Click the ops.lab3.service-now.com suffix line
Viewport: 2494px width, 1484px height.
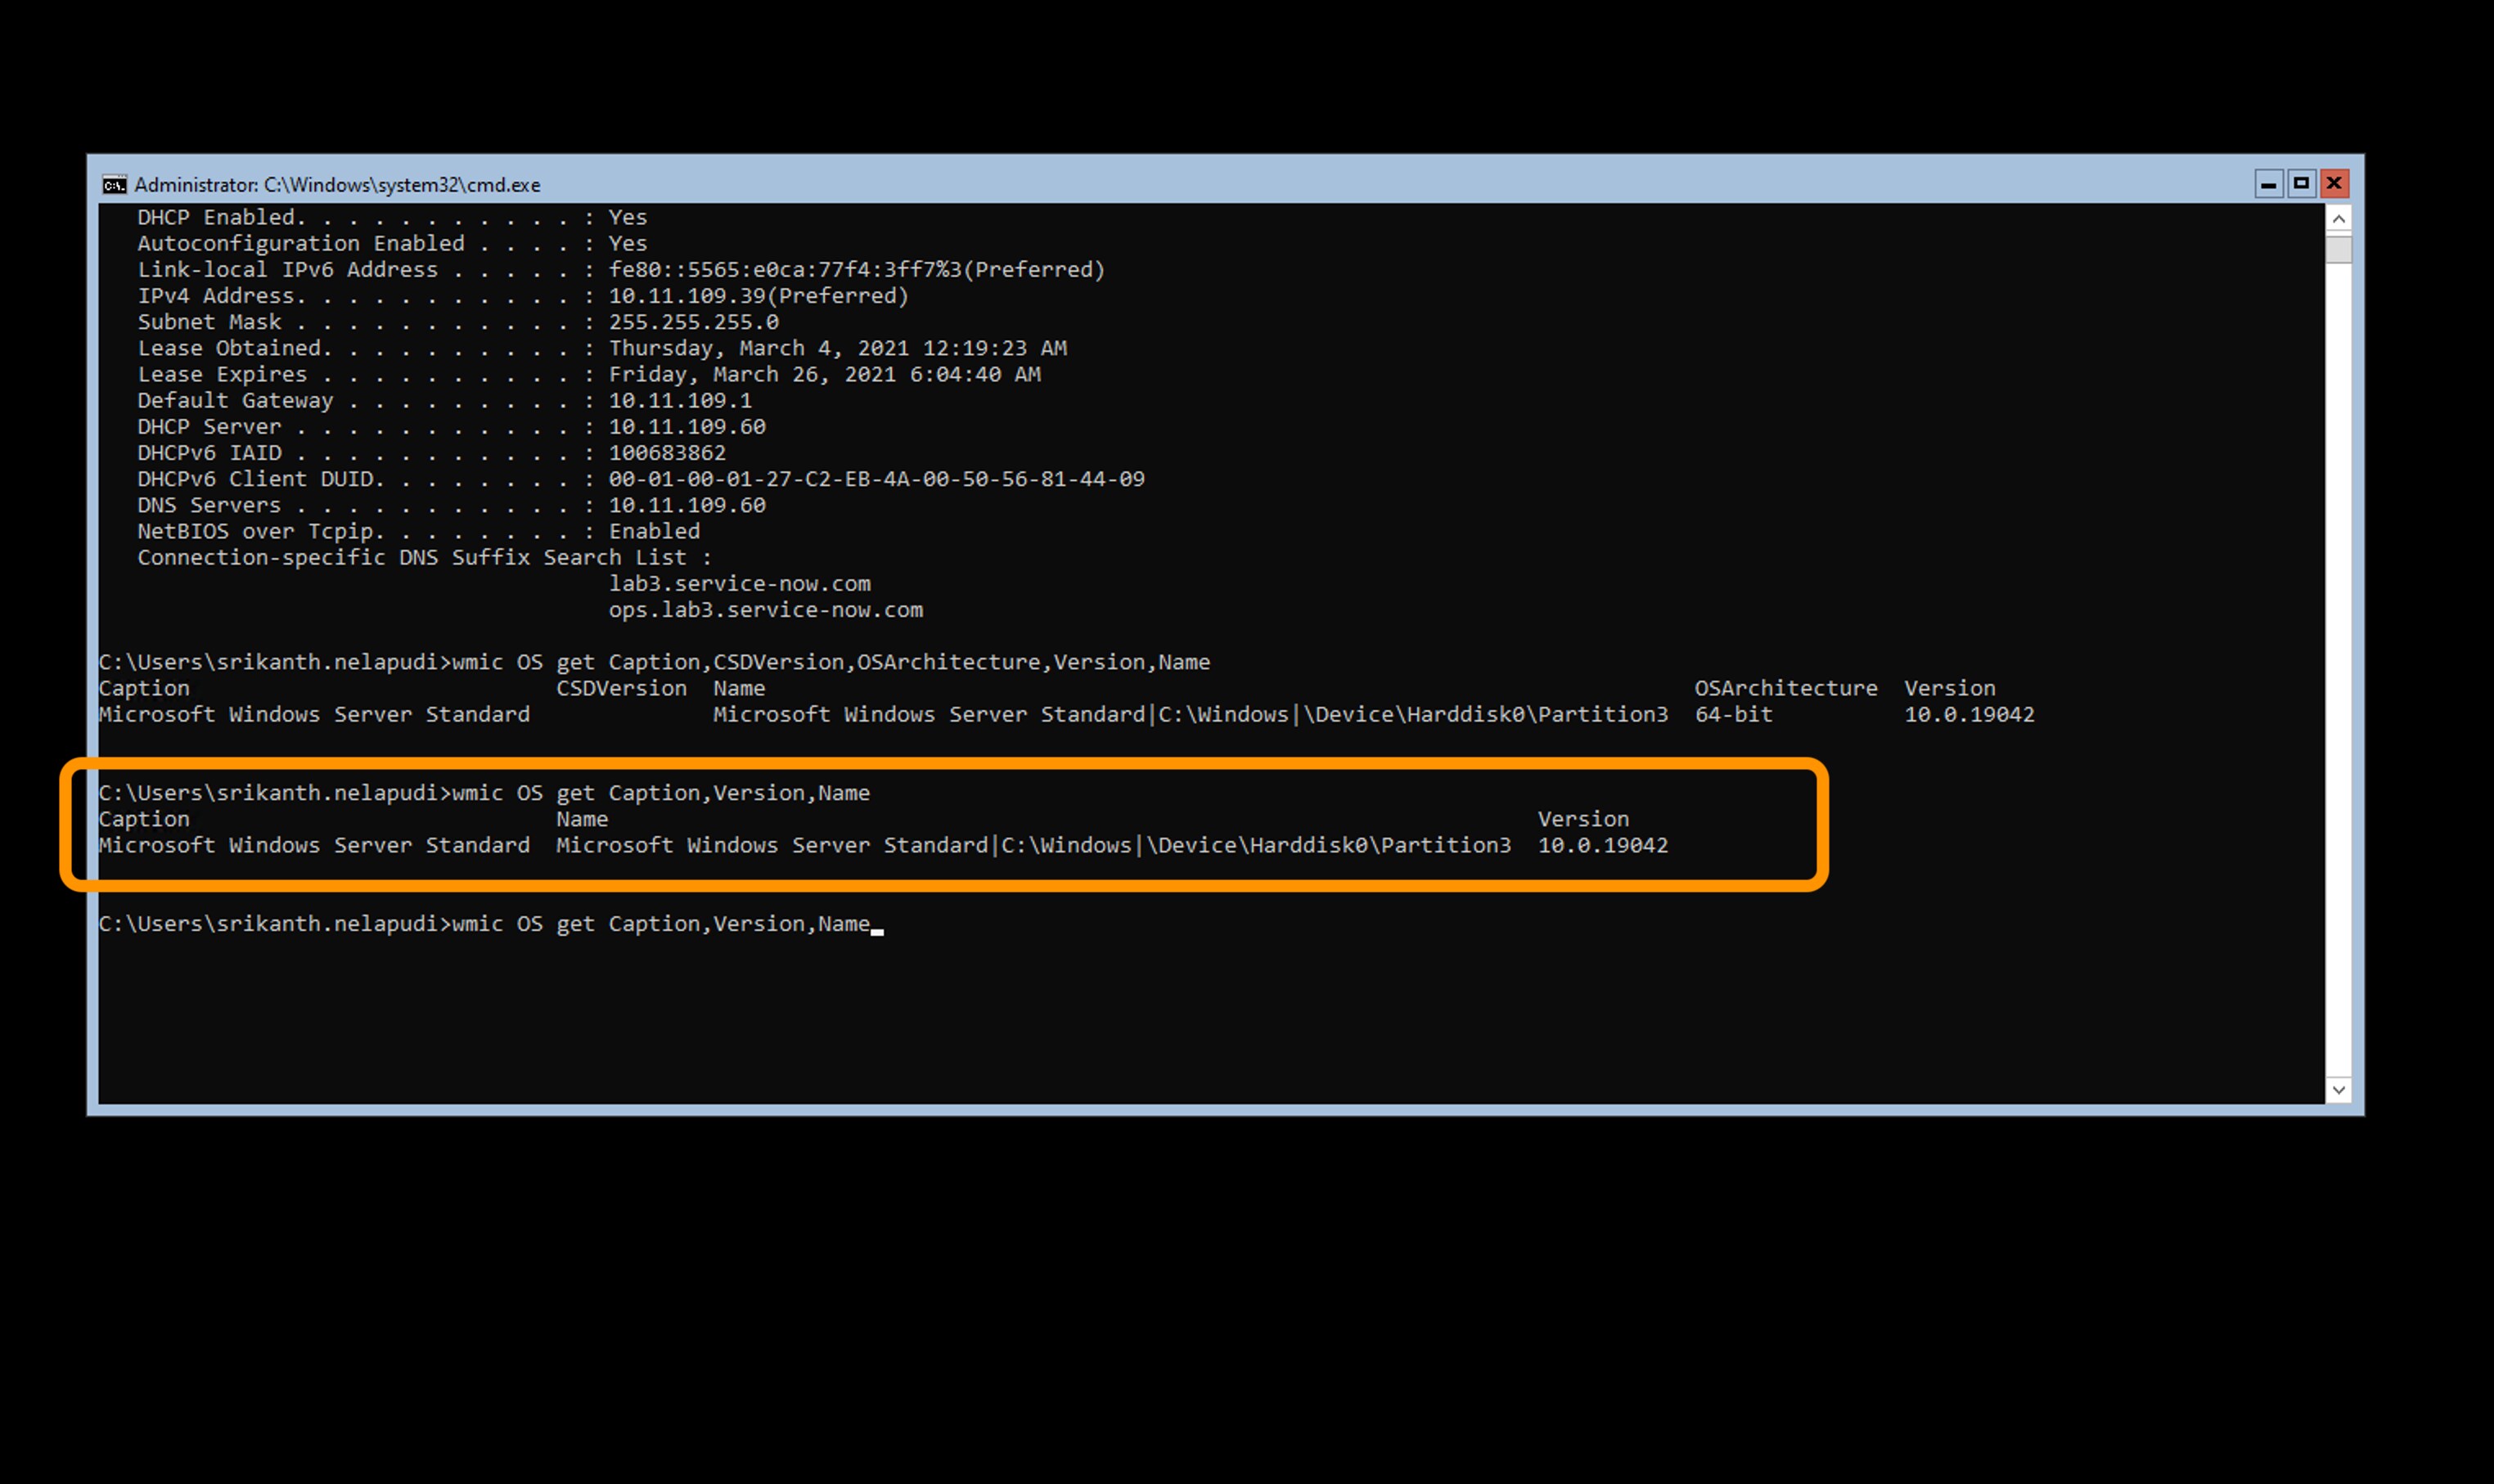pos(765,610)
